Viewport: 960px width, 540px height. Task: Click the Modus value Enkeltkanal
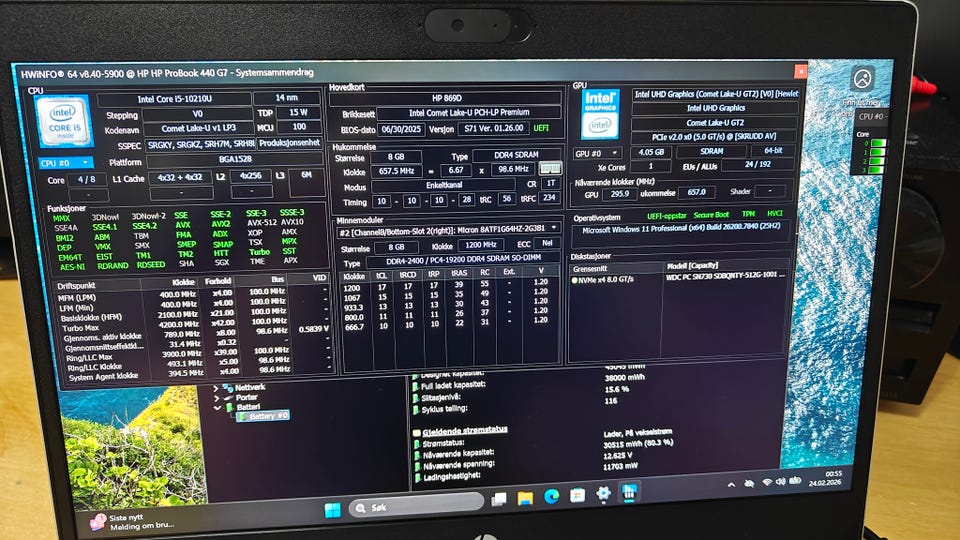pos(444,185)
